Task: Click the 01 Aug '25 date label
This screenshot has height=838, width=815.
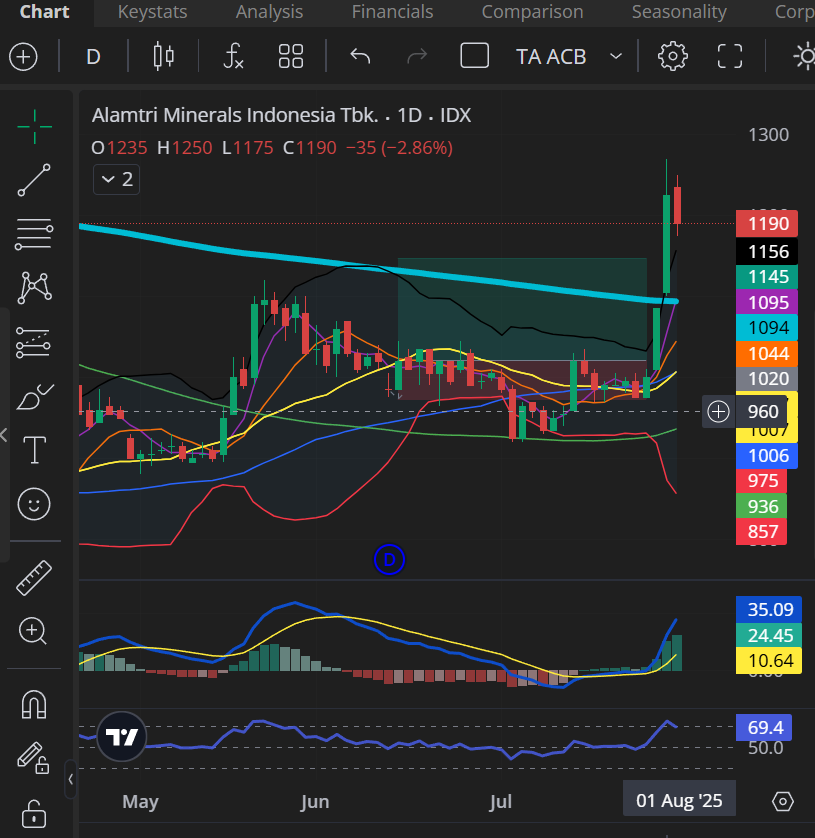Action: click(x=679, y=801)
